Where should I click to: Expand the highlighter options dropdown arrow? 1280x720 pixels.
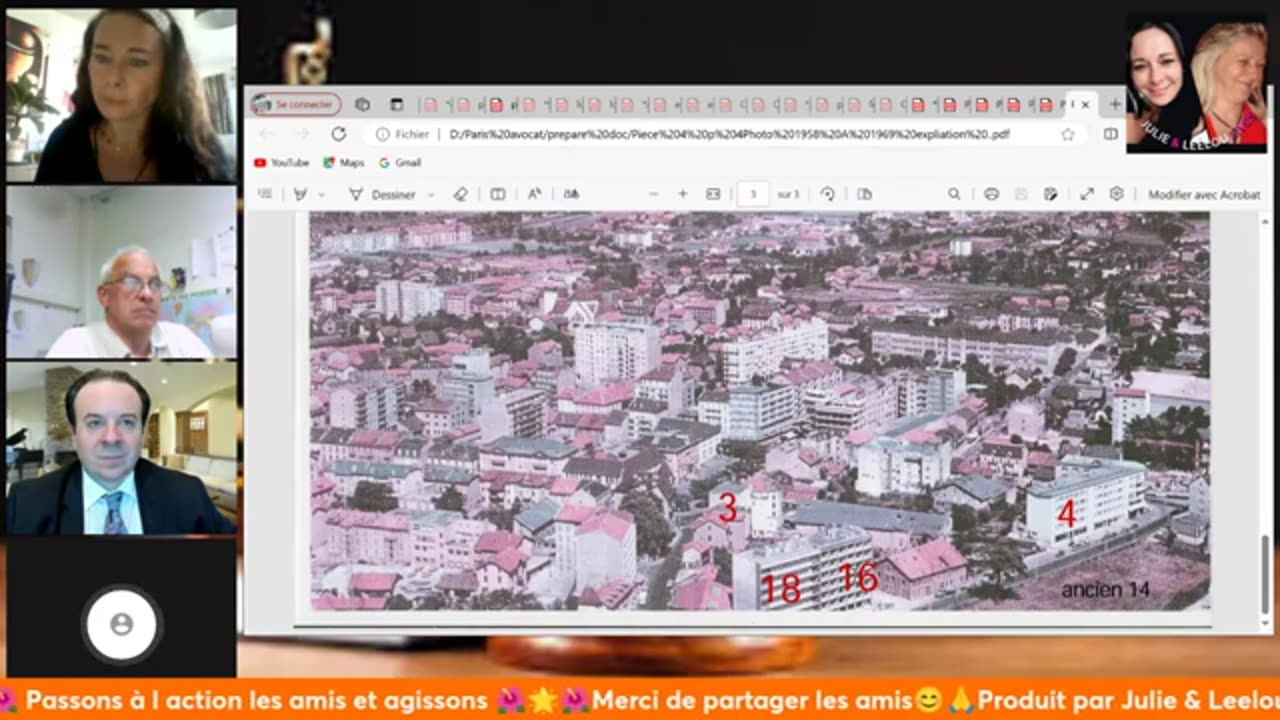(x=320, y=194)
